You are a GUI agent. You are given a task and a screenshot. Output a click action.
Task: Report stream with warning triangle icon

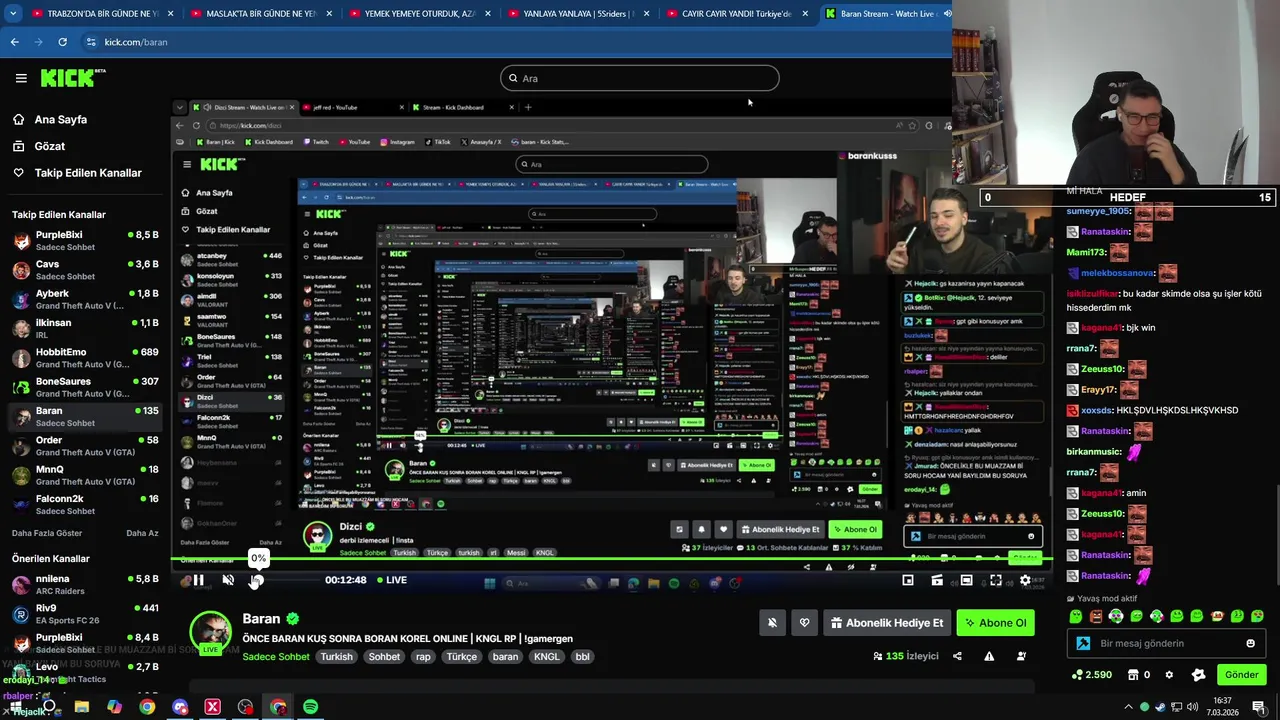coord(989,656)
